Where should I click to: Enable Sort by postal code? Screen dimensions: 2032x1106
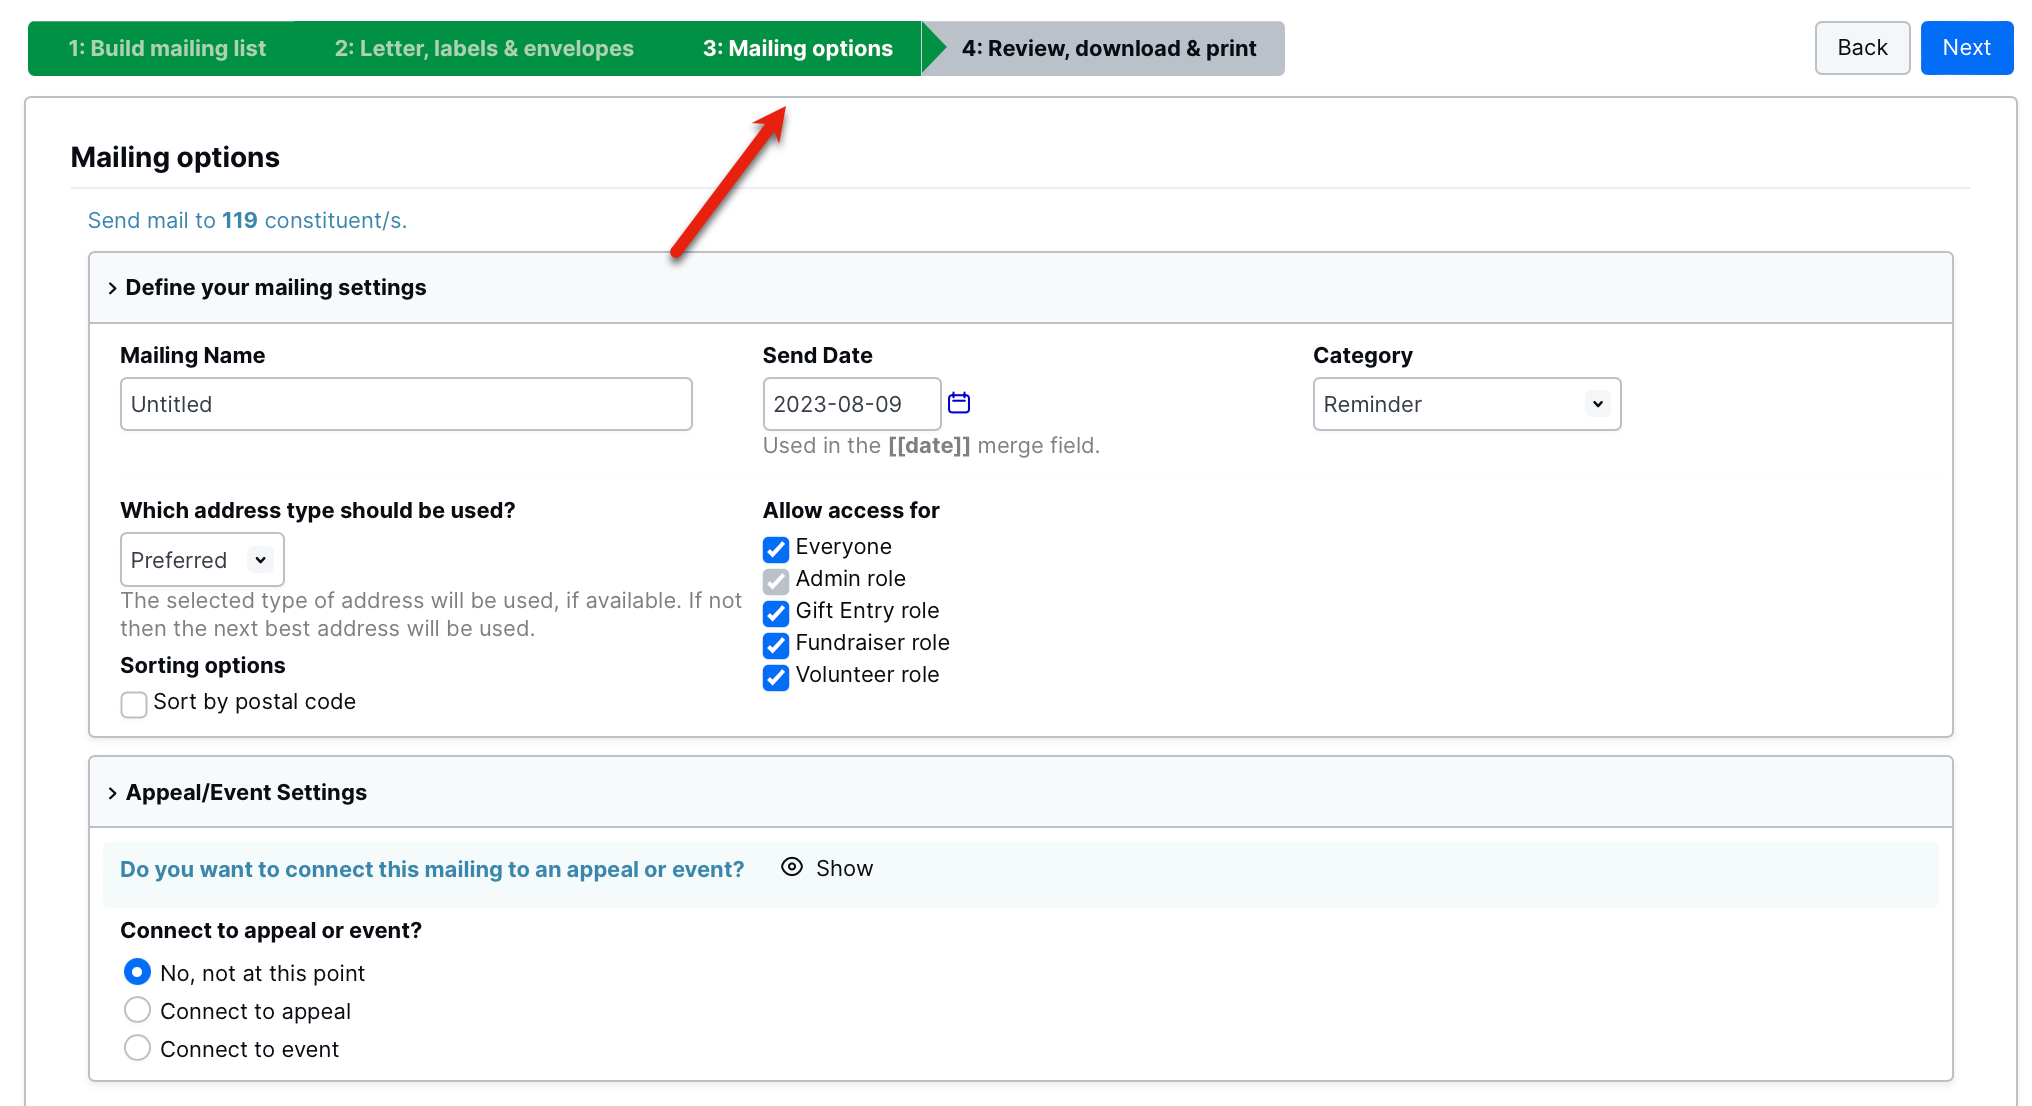[x=134, y=704]
